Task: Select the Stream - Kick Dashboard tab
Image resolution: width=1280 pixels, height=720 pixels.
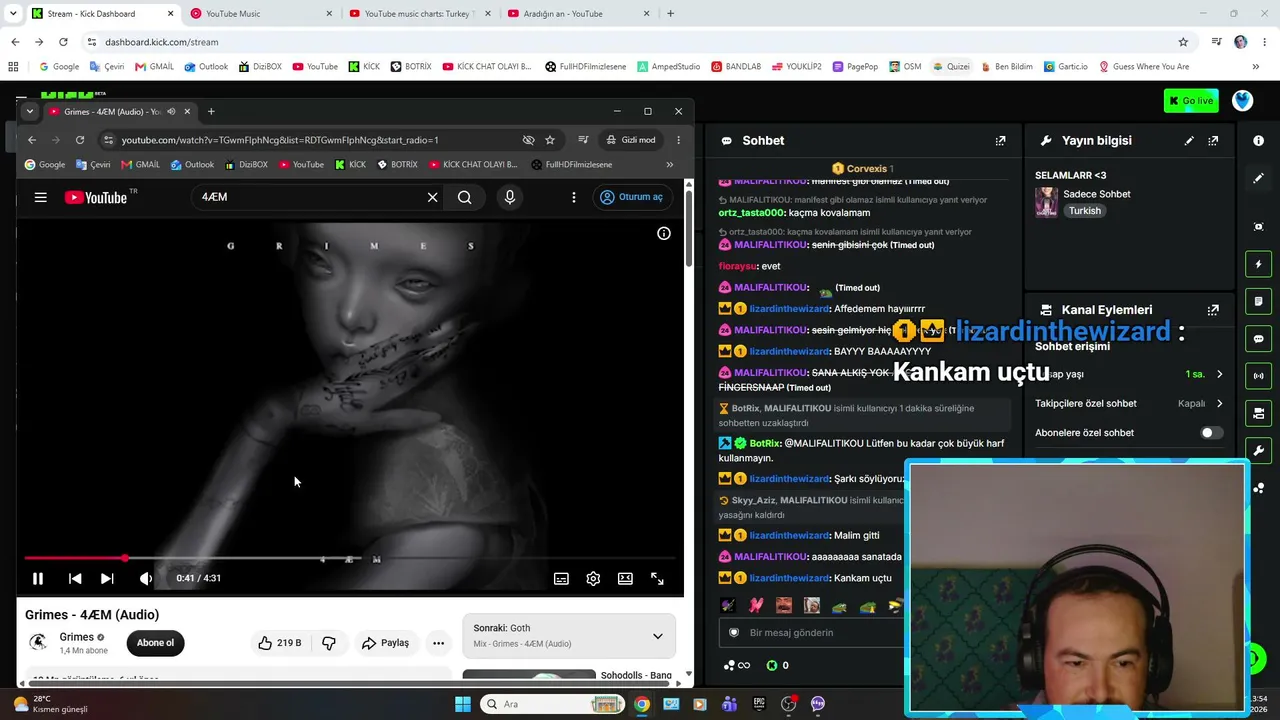Action: pos(100,14)
